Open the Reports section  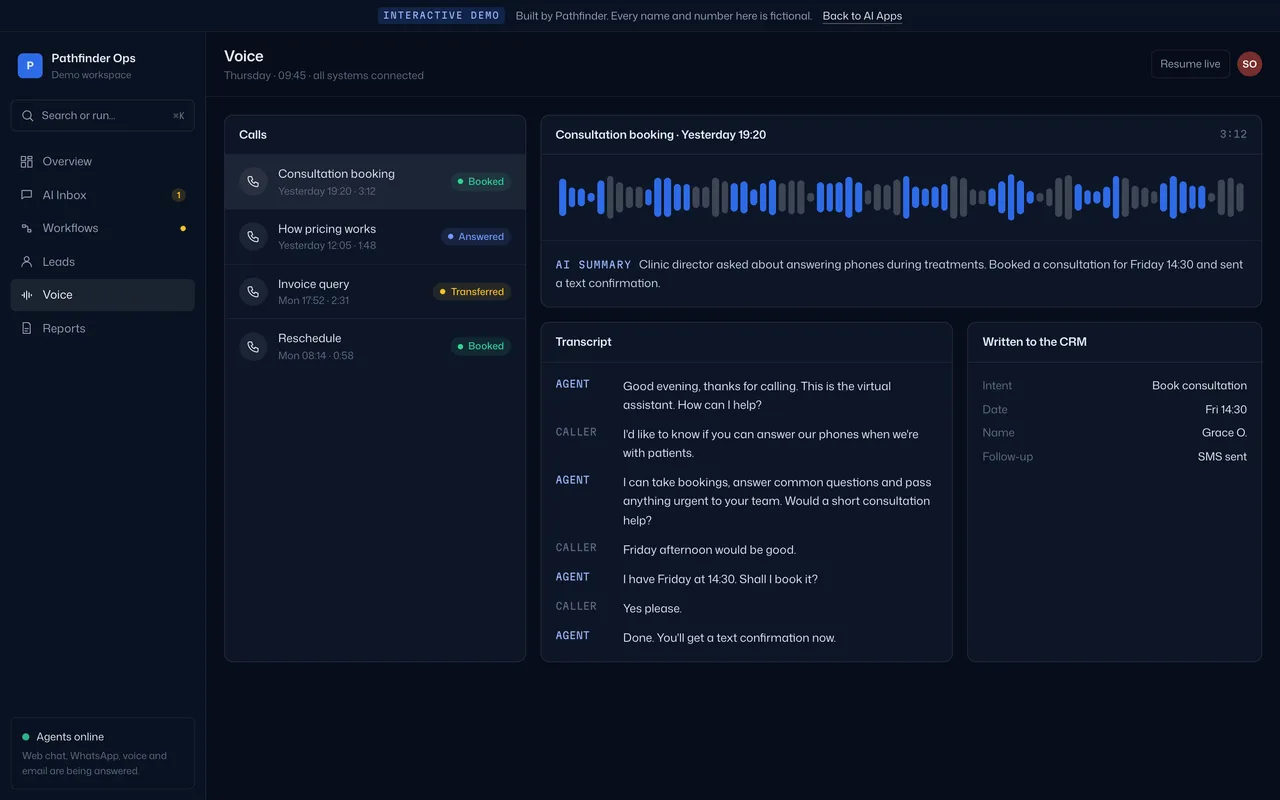point(102,328)
